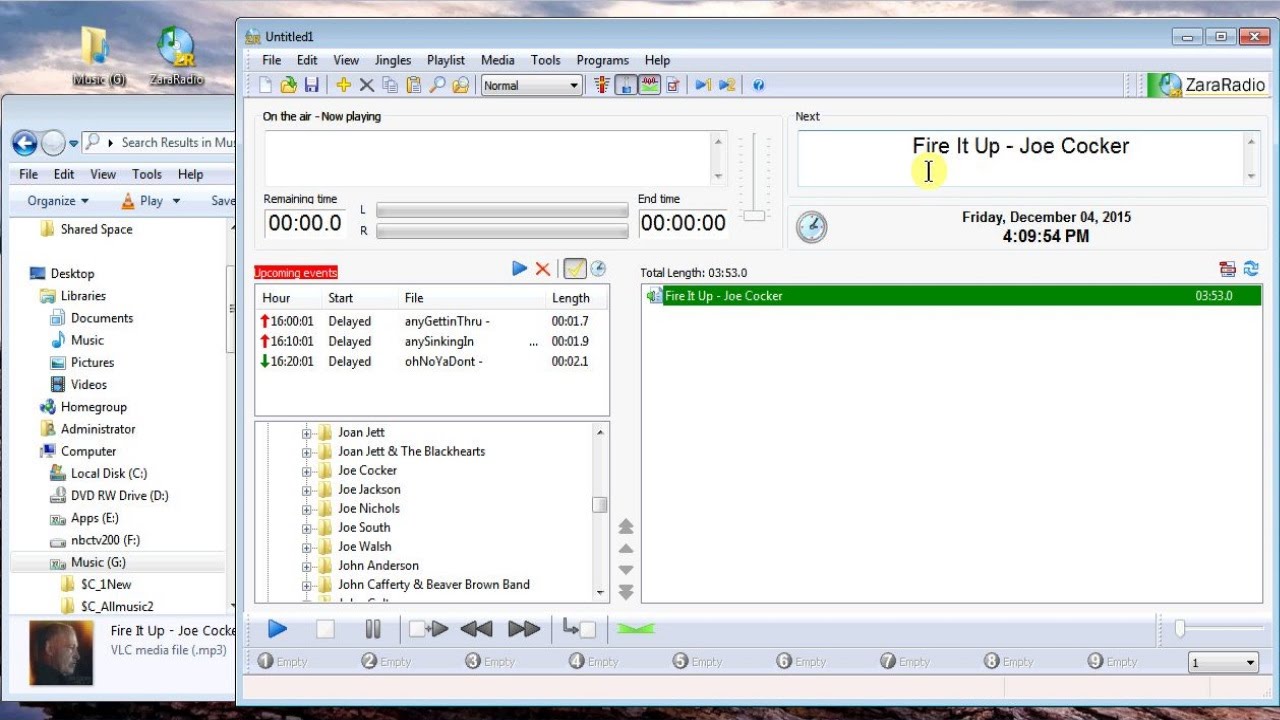Expand the Joe Jackson folder node

(307, 490)
